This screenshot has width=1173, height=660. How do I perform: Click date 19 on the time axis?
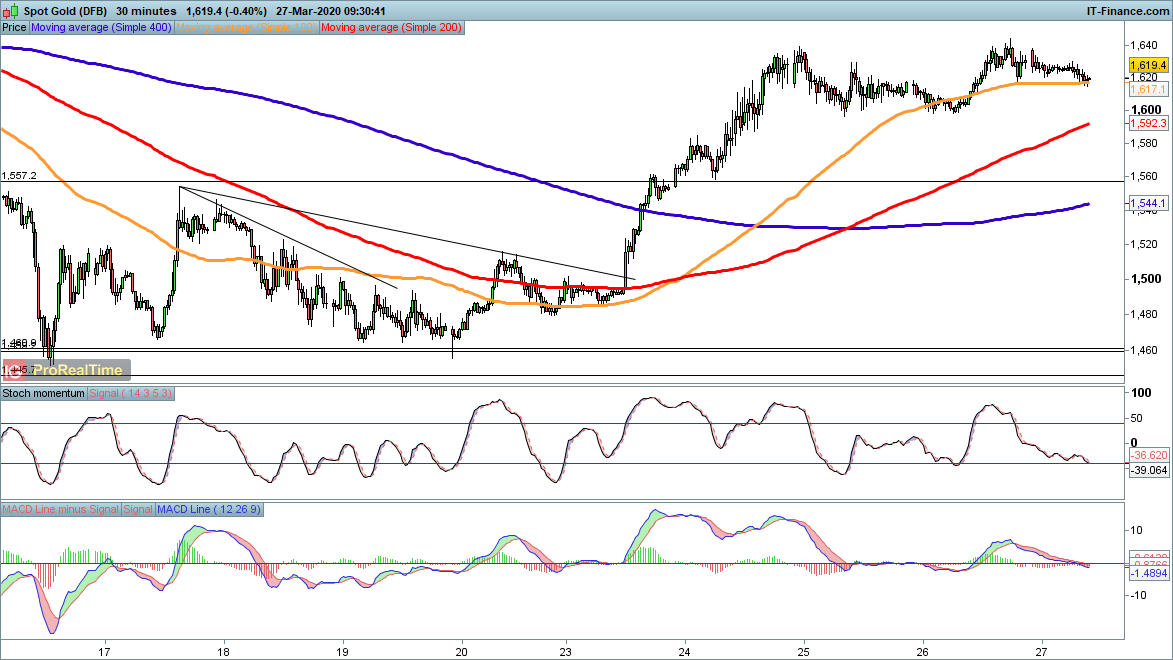(343, 652)
